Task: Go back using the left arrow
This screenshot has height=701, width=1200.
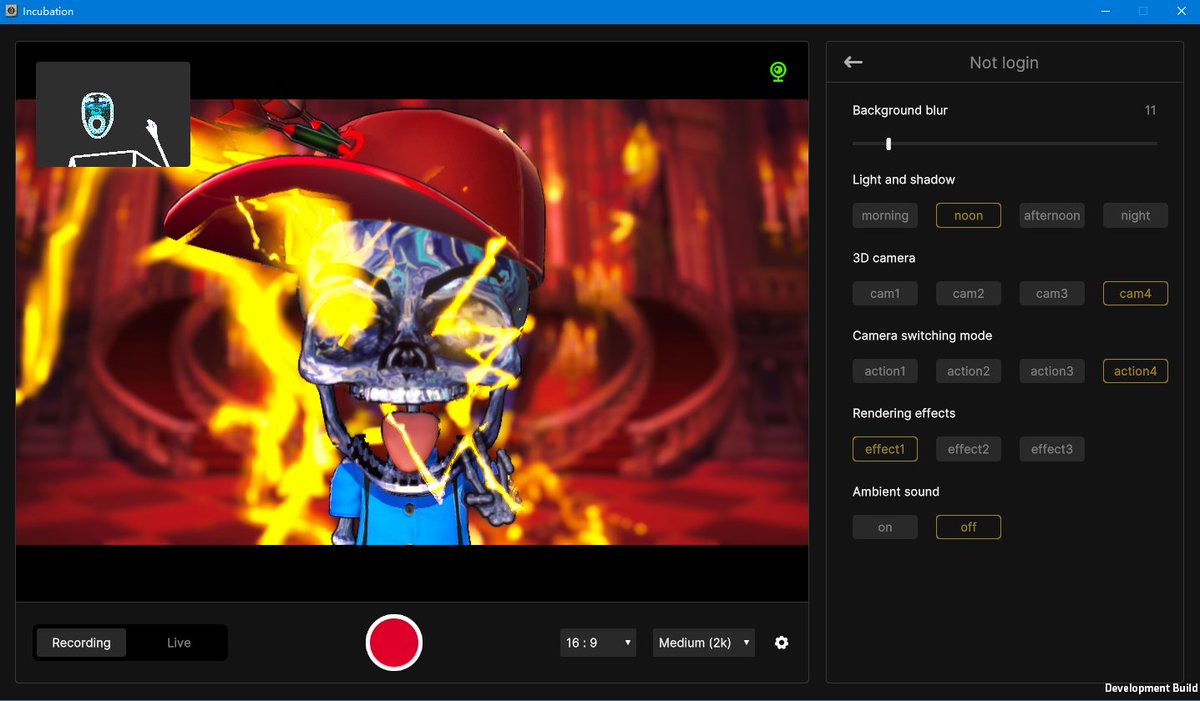Action: (853, 62)
